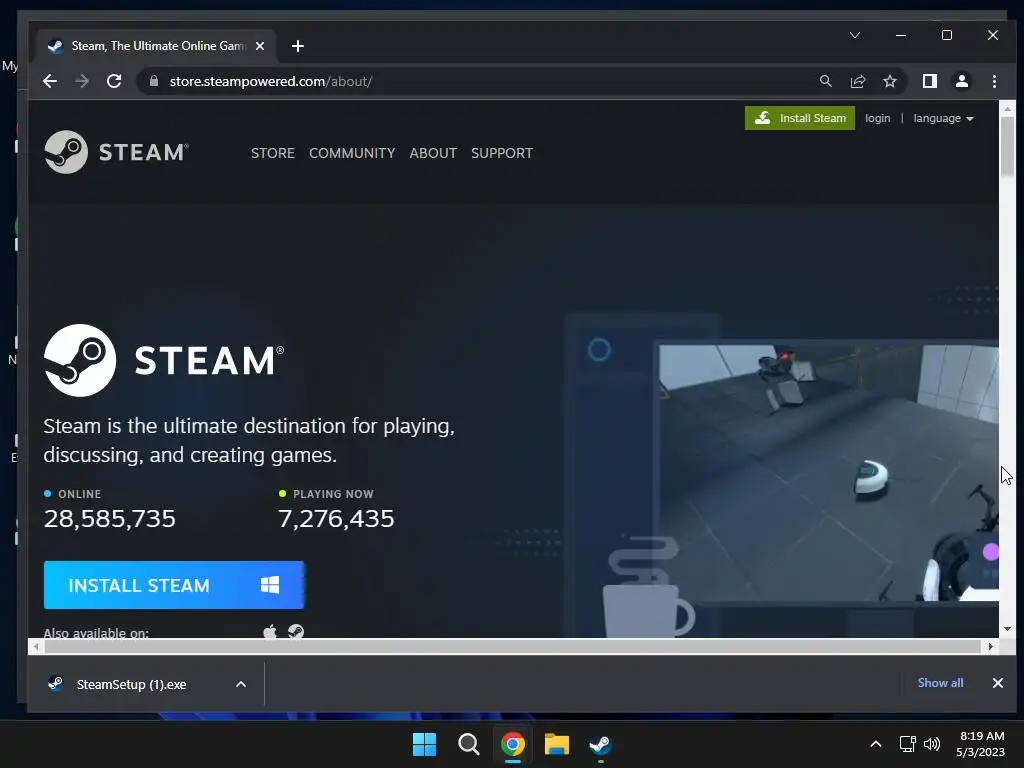1024x768 pixels.
Task: Click the green Install Steam button
Action: coord(799,118)
